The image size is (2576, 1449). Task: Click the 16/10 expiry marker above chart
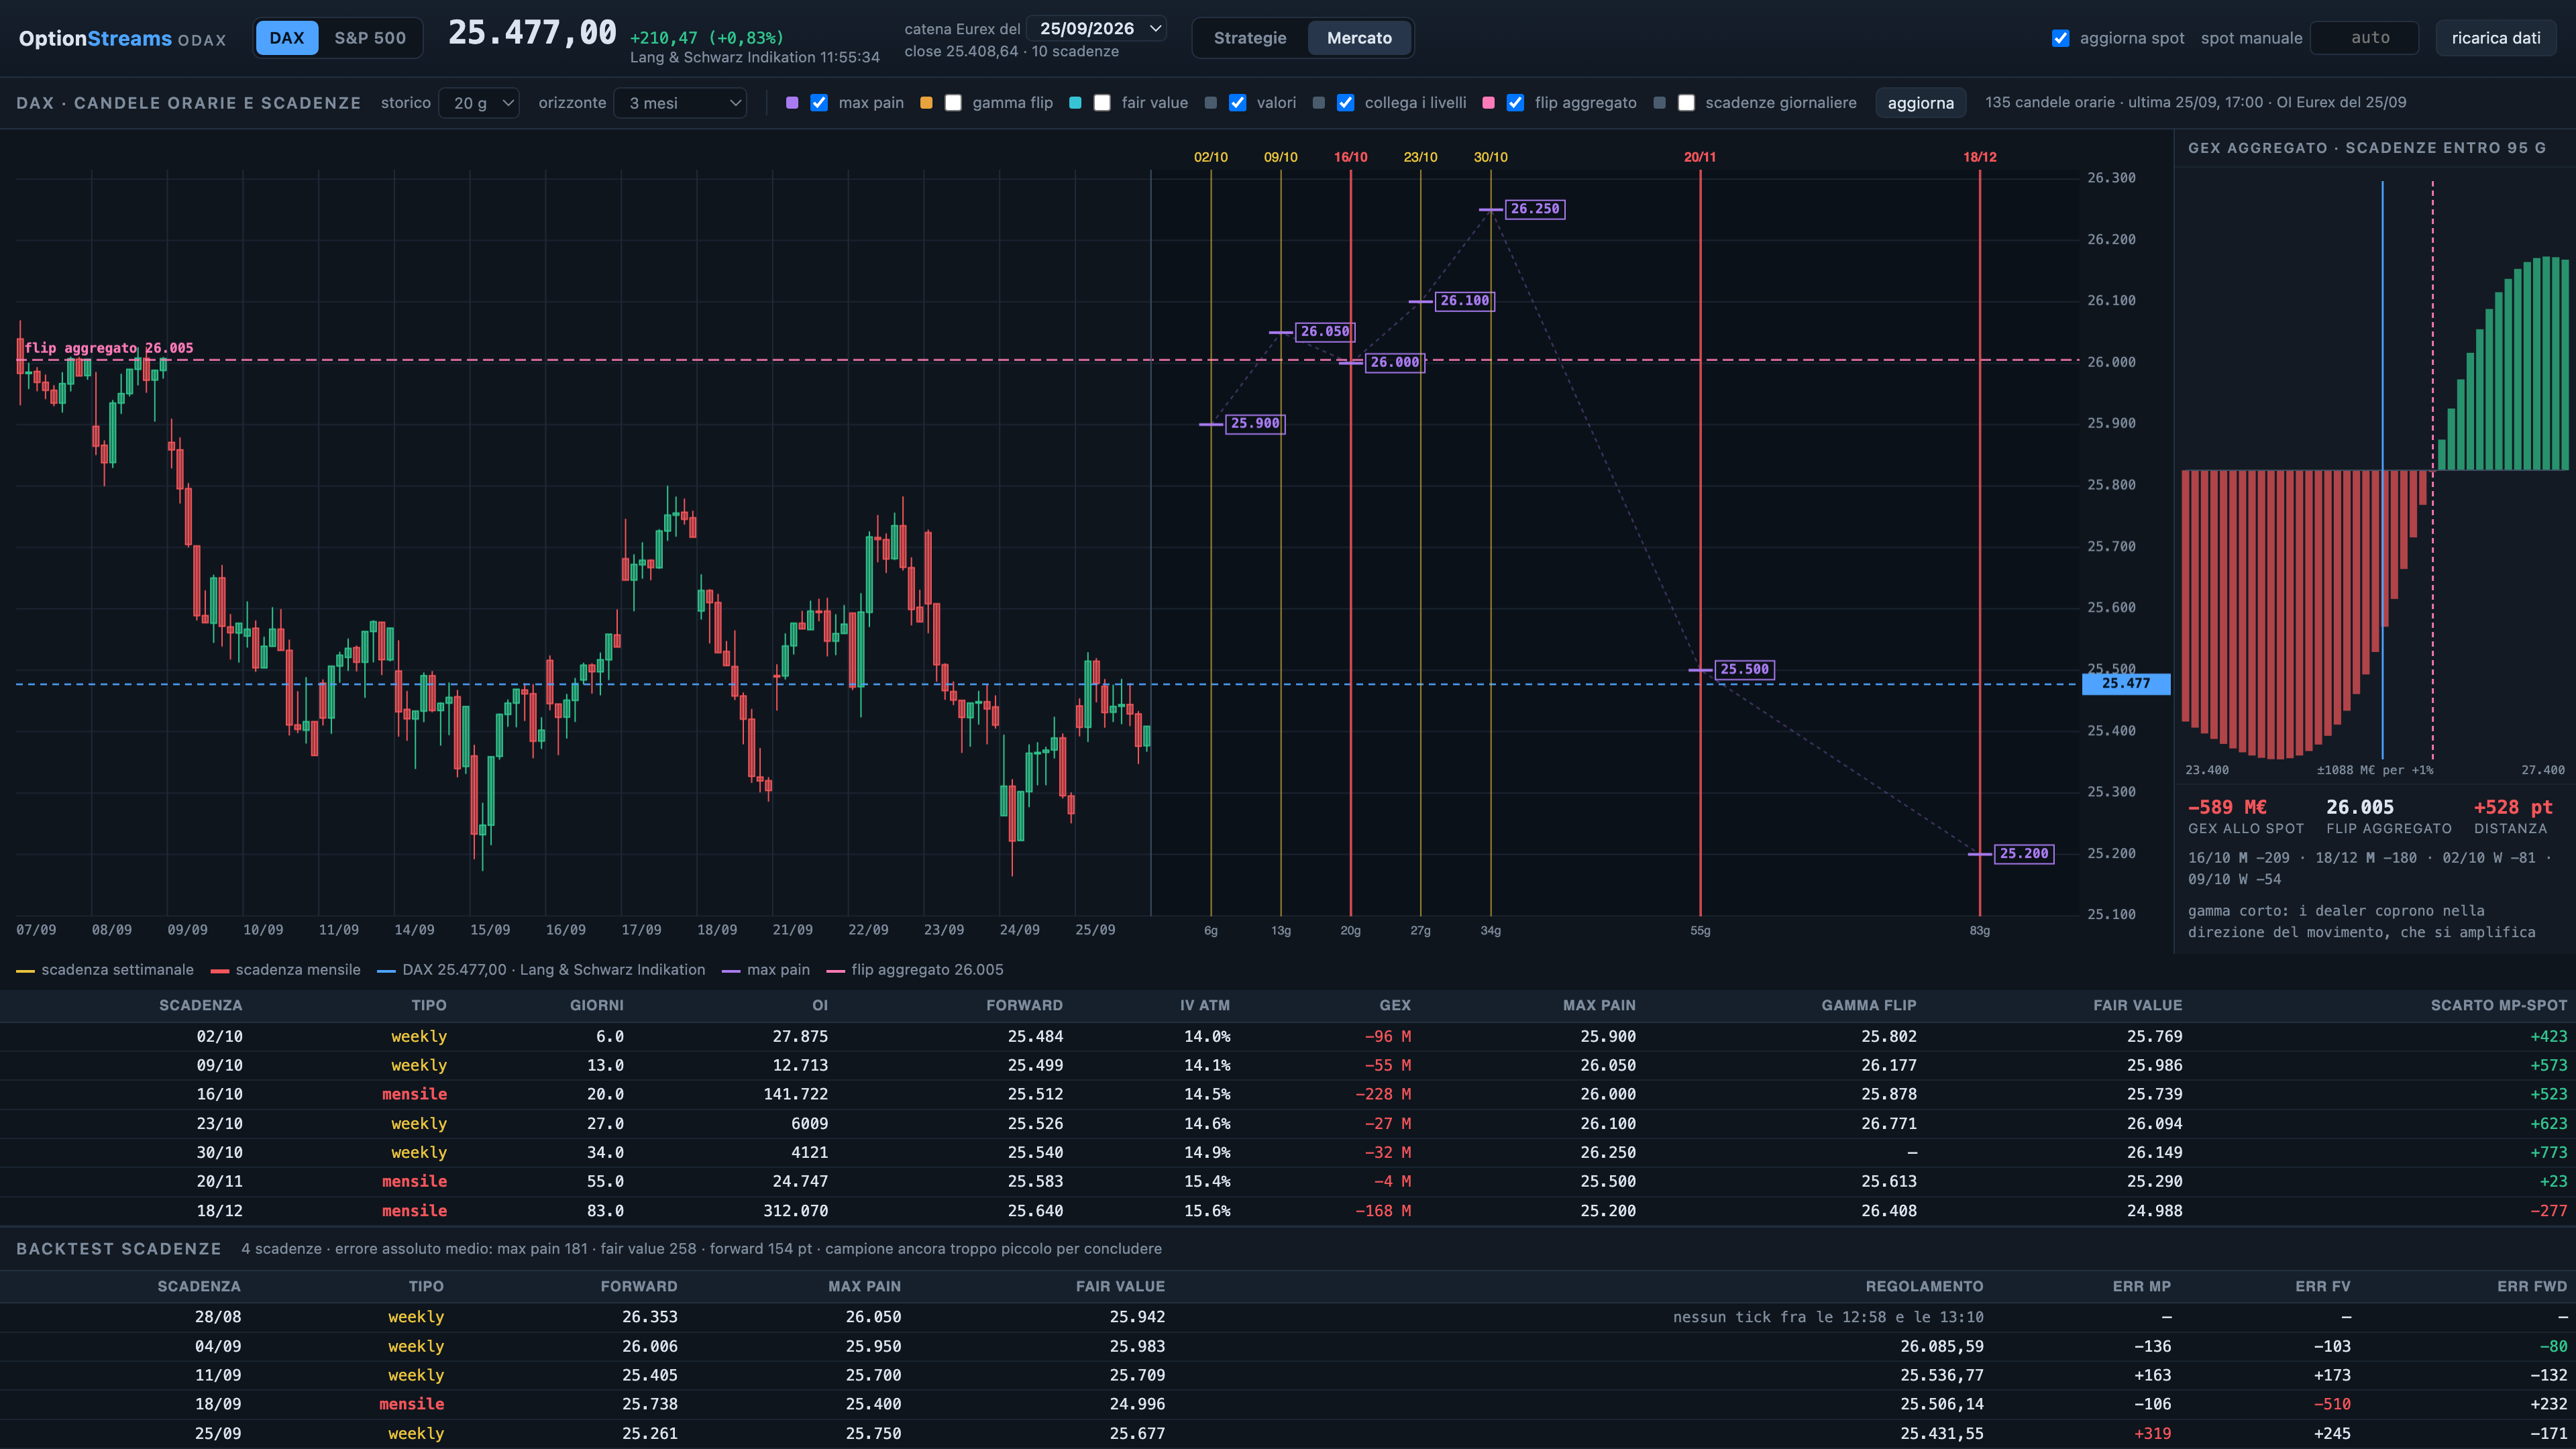1350,157
